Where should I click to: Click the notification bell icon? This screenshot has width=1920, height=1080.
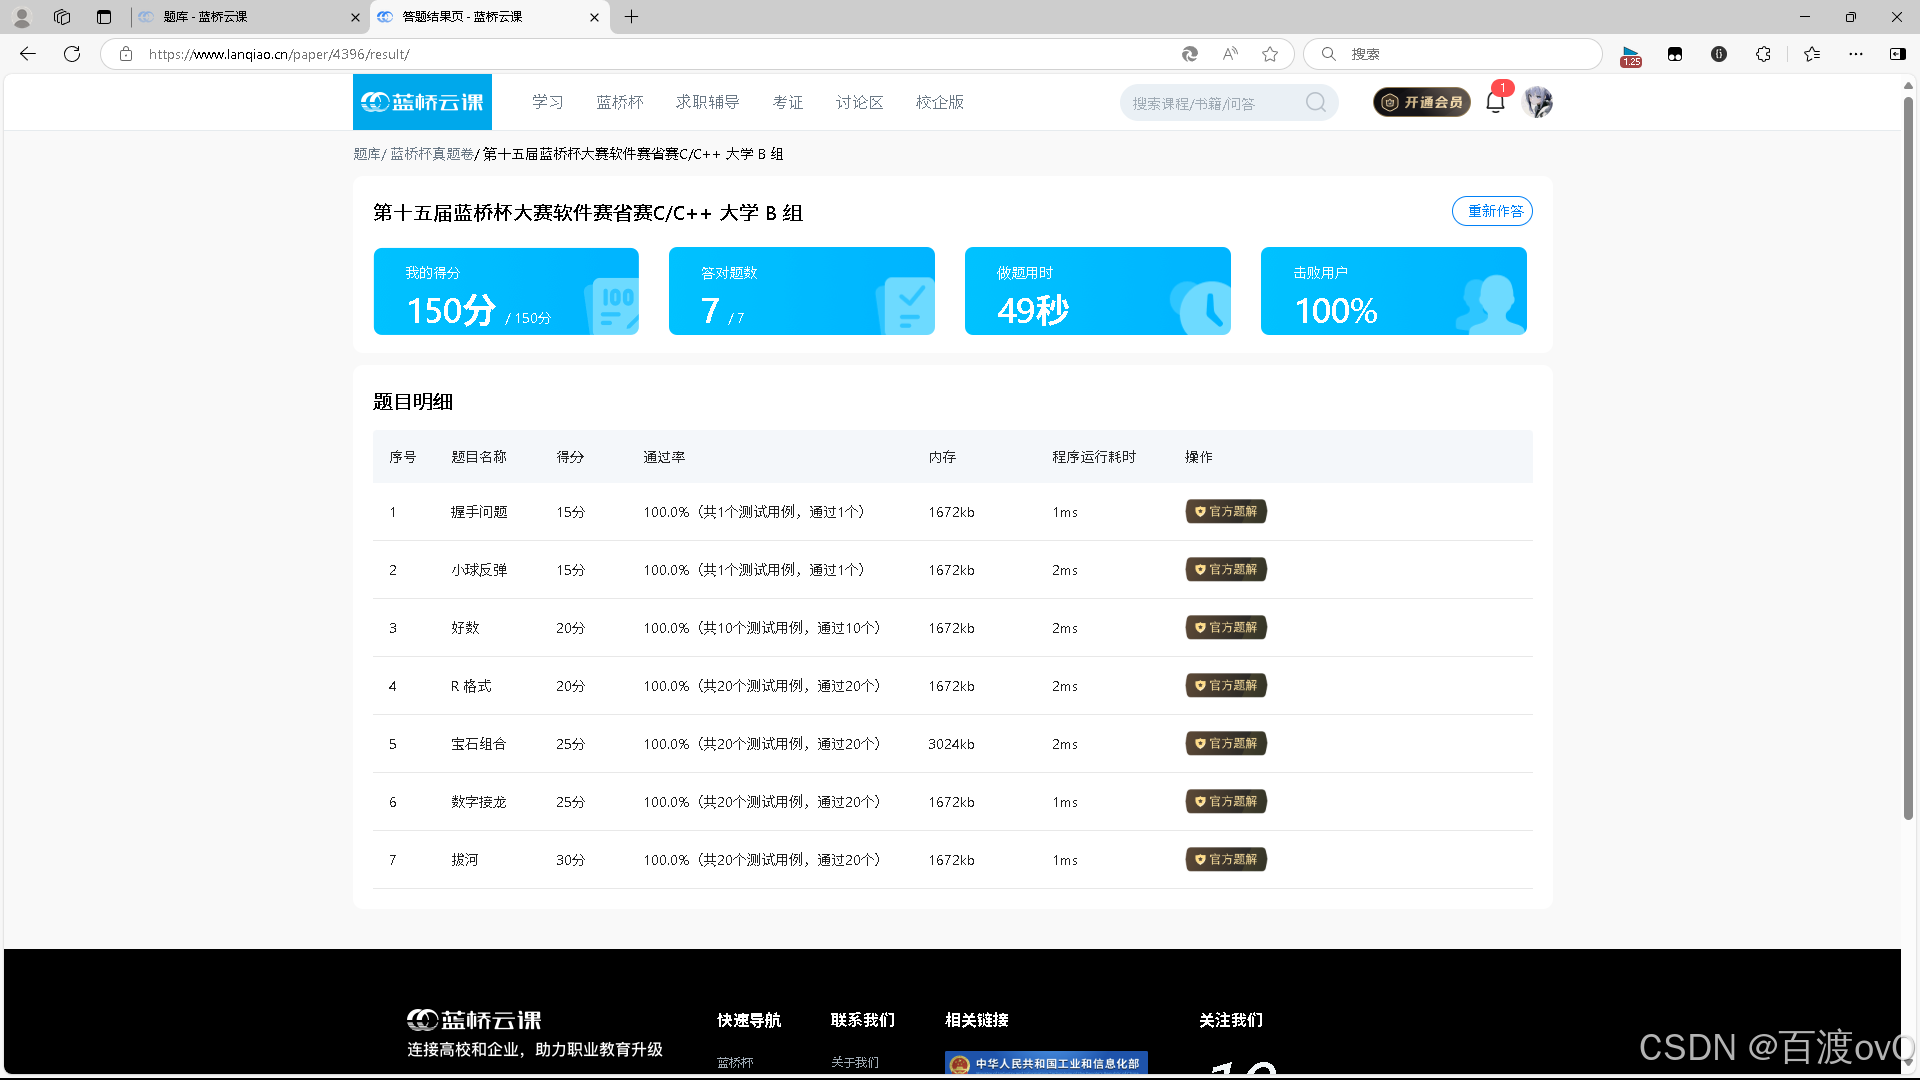(1495, 102)
